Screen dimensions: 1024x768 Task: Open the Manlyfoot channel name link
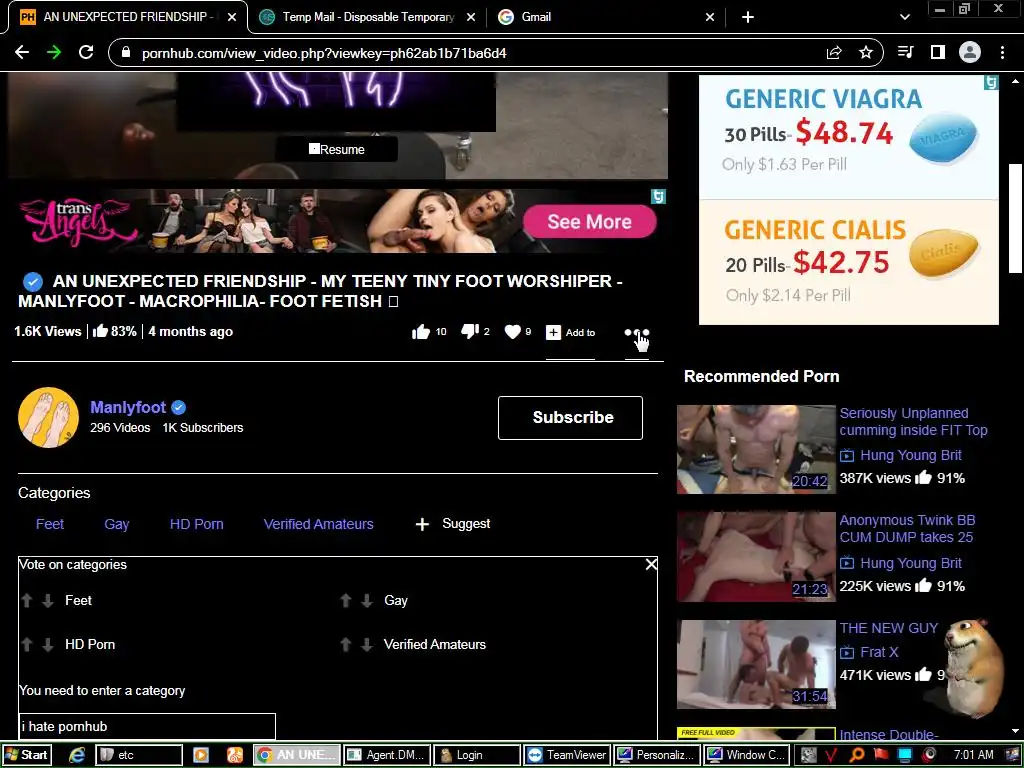point(128,408)
